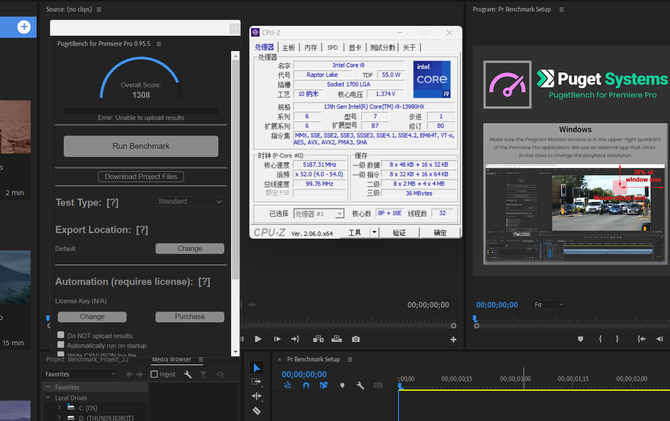Viewport: 670px width, 421px height.
Task: Switch to CPU-Z 测试分数 tab
Action: click(x=382, y=47)
